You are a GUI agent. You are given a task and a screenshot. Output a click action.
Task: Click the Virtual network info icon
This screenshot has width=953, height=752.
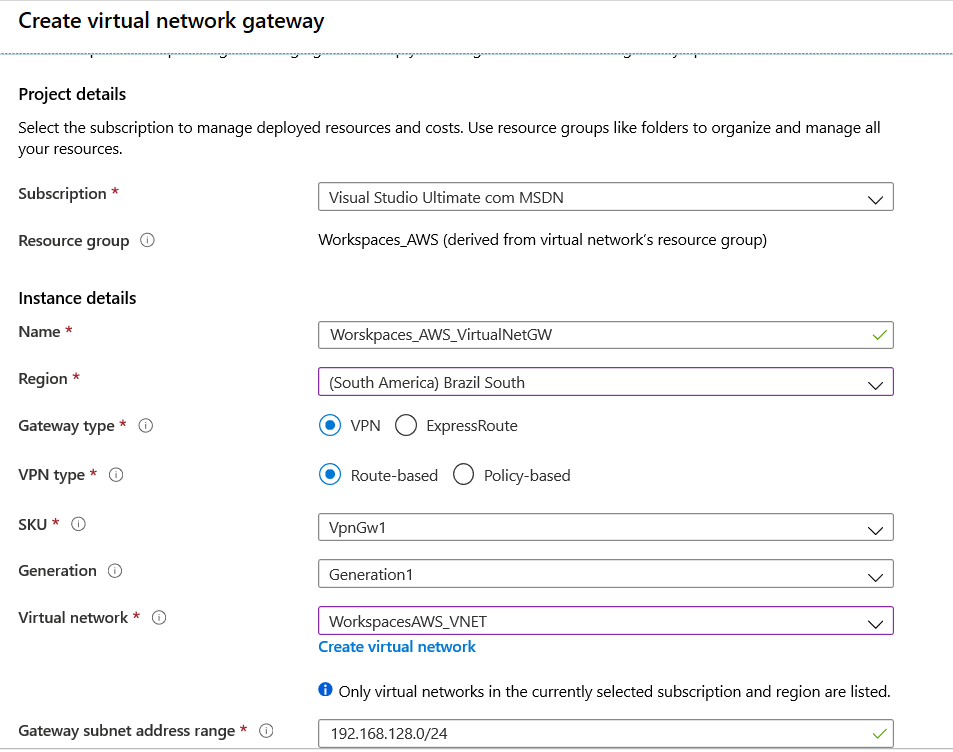pyautogui.click(x=159, y=618)
